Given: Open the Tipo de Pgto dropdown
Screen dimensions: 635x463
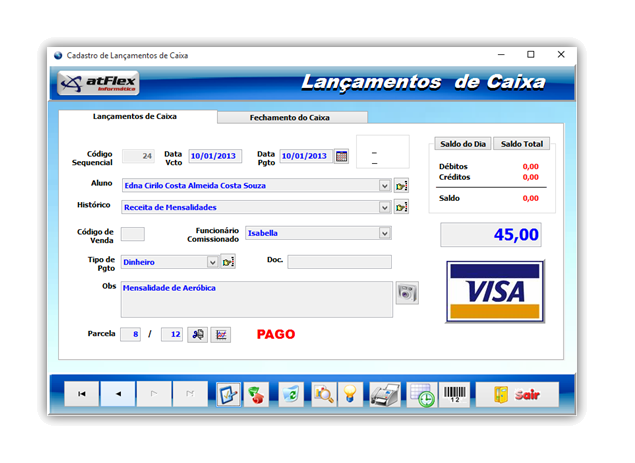Looking at the screenshot, I should point(212,262).
